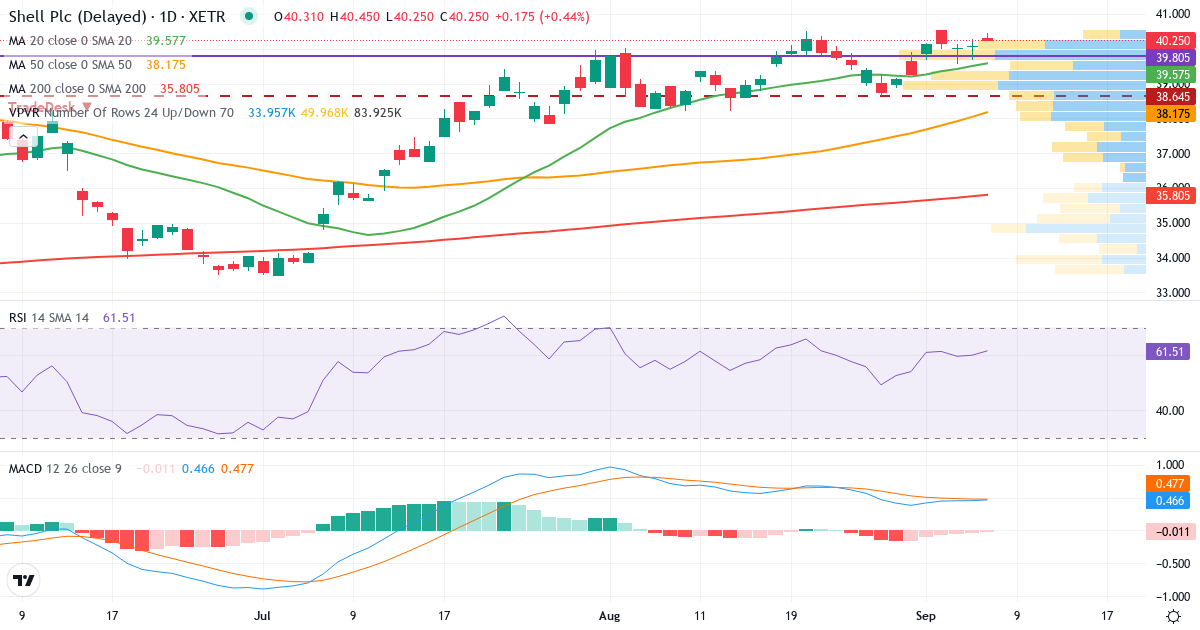Select MA 50 close SMA 50 legend
This screenshot has height=630, width=1200.
[x=70, y=64]
